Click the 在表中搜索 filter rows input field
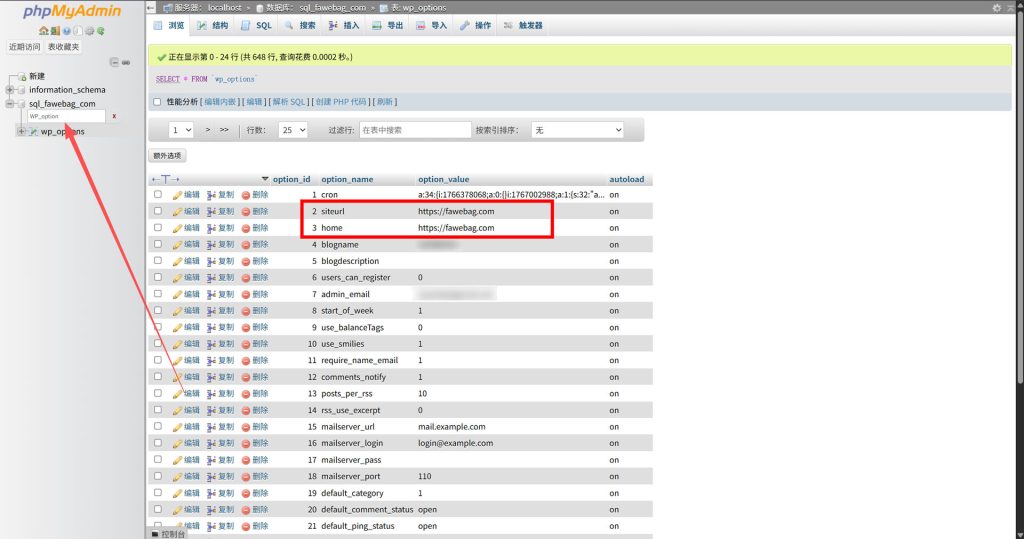 [x=414, y=130]
